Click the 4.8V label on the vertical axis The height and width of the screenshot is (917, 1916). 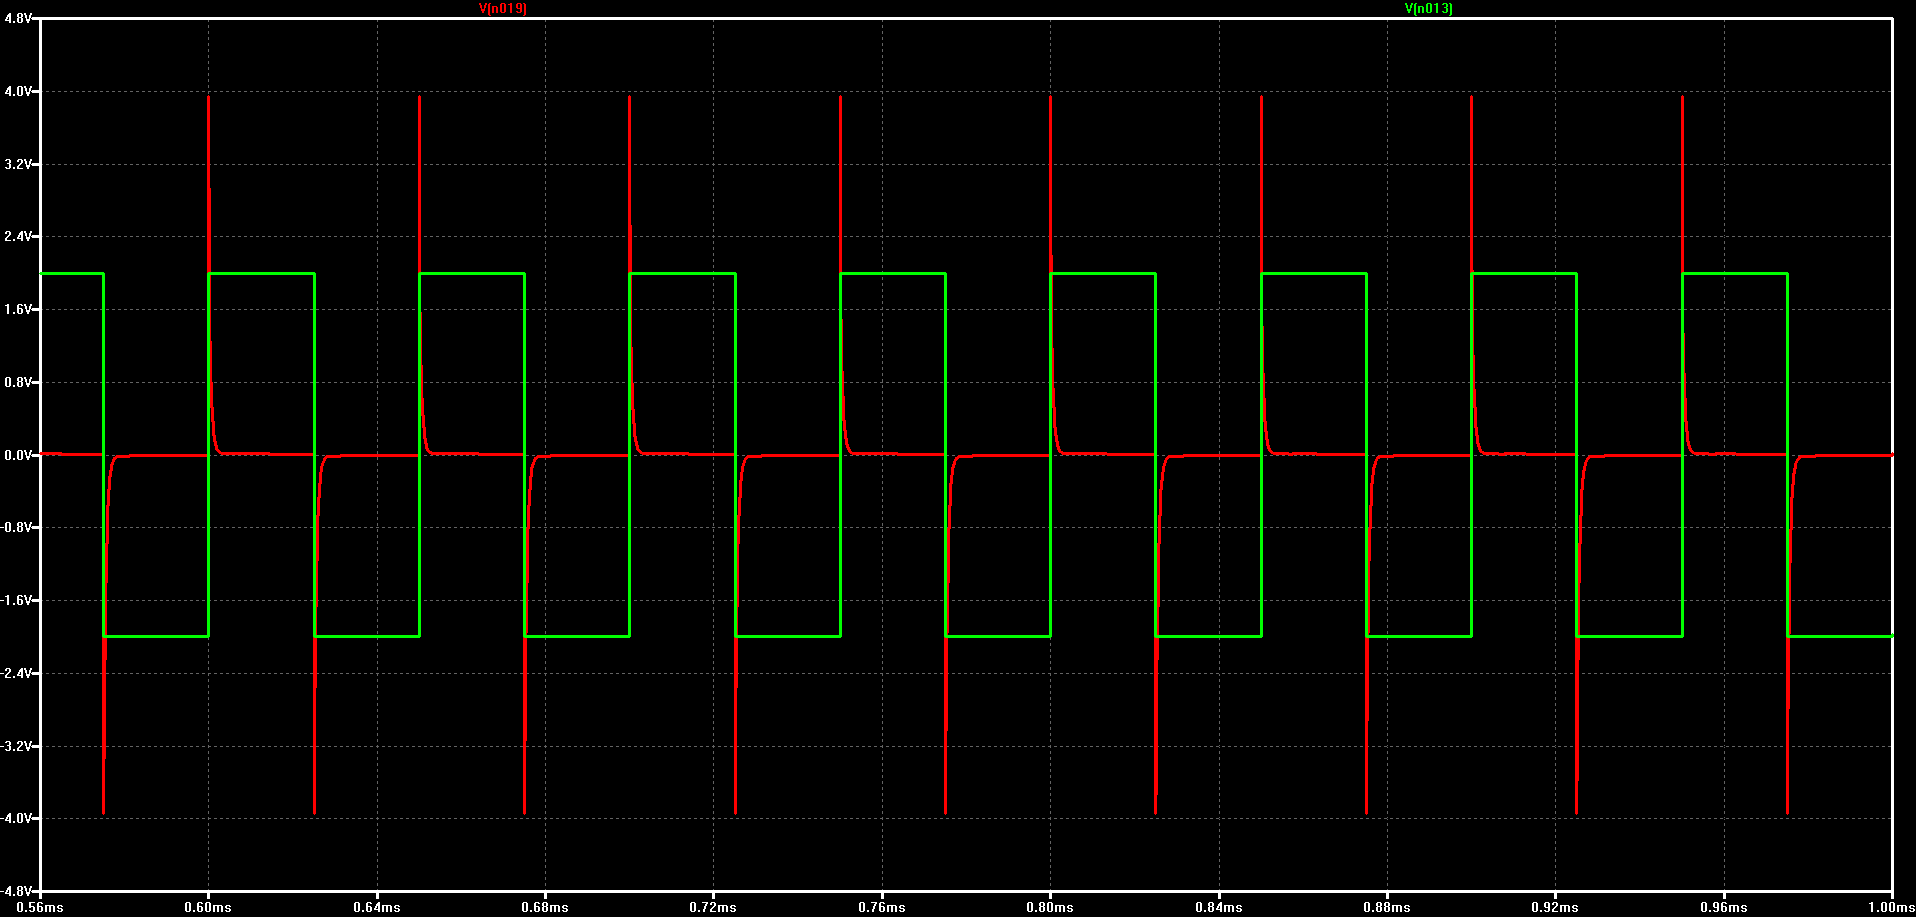pos(18,18)
